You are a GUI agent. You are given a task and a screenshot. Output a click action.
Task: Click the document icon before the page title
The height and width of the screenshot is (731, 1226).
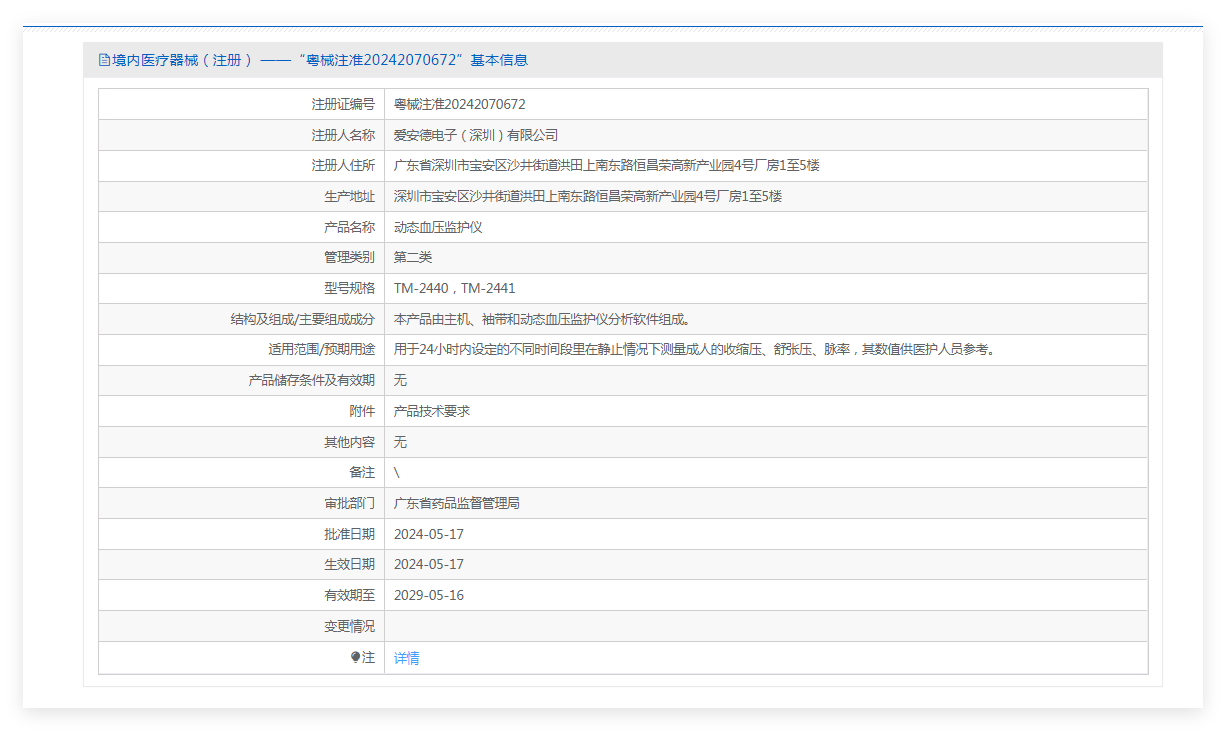(104, 60)
